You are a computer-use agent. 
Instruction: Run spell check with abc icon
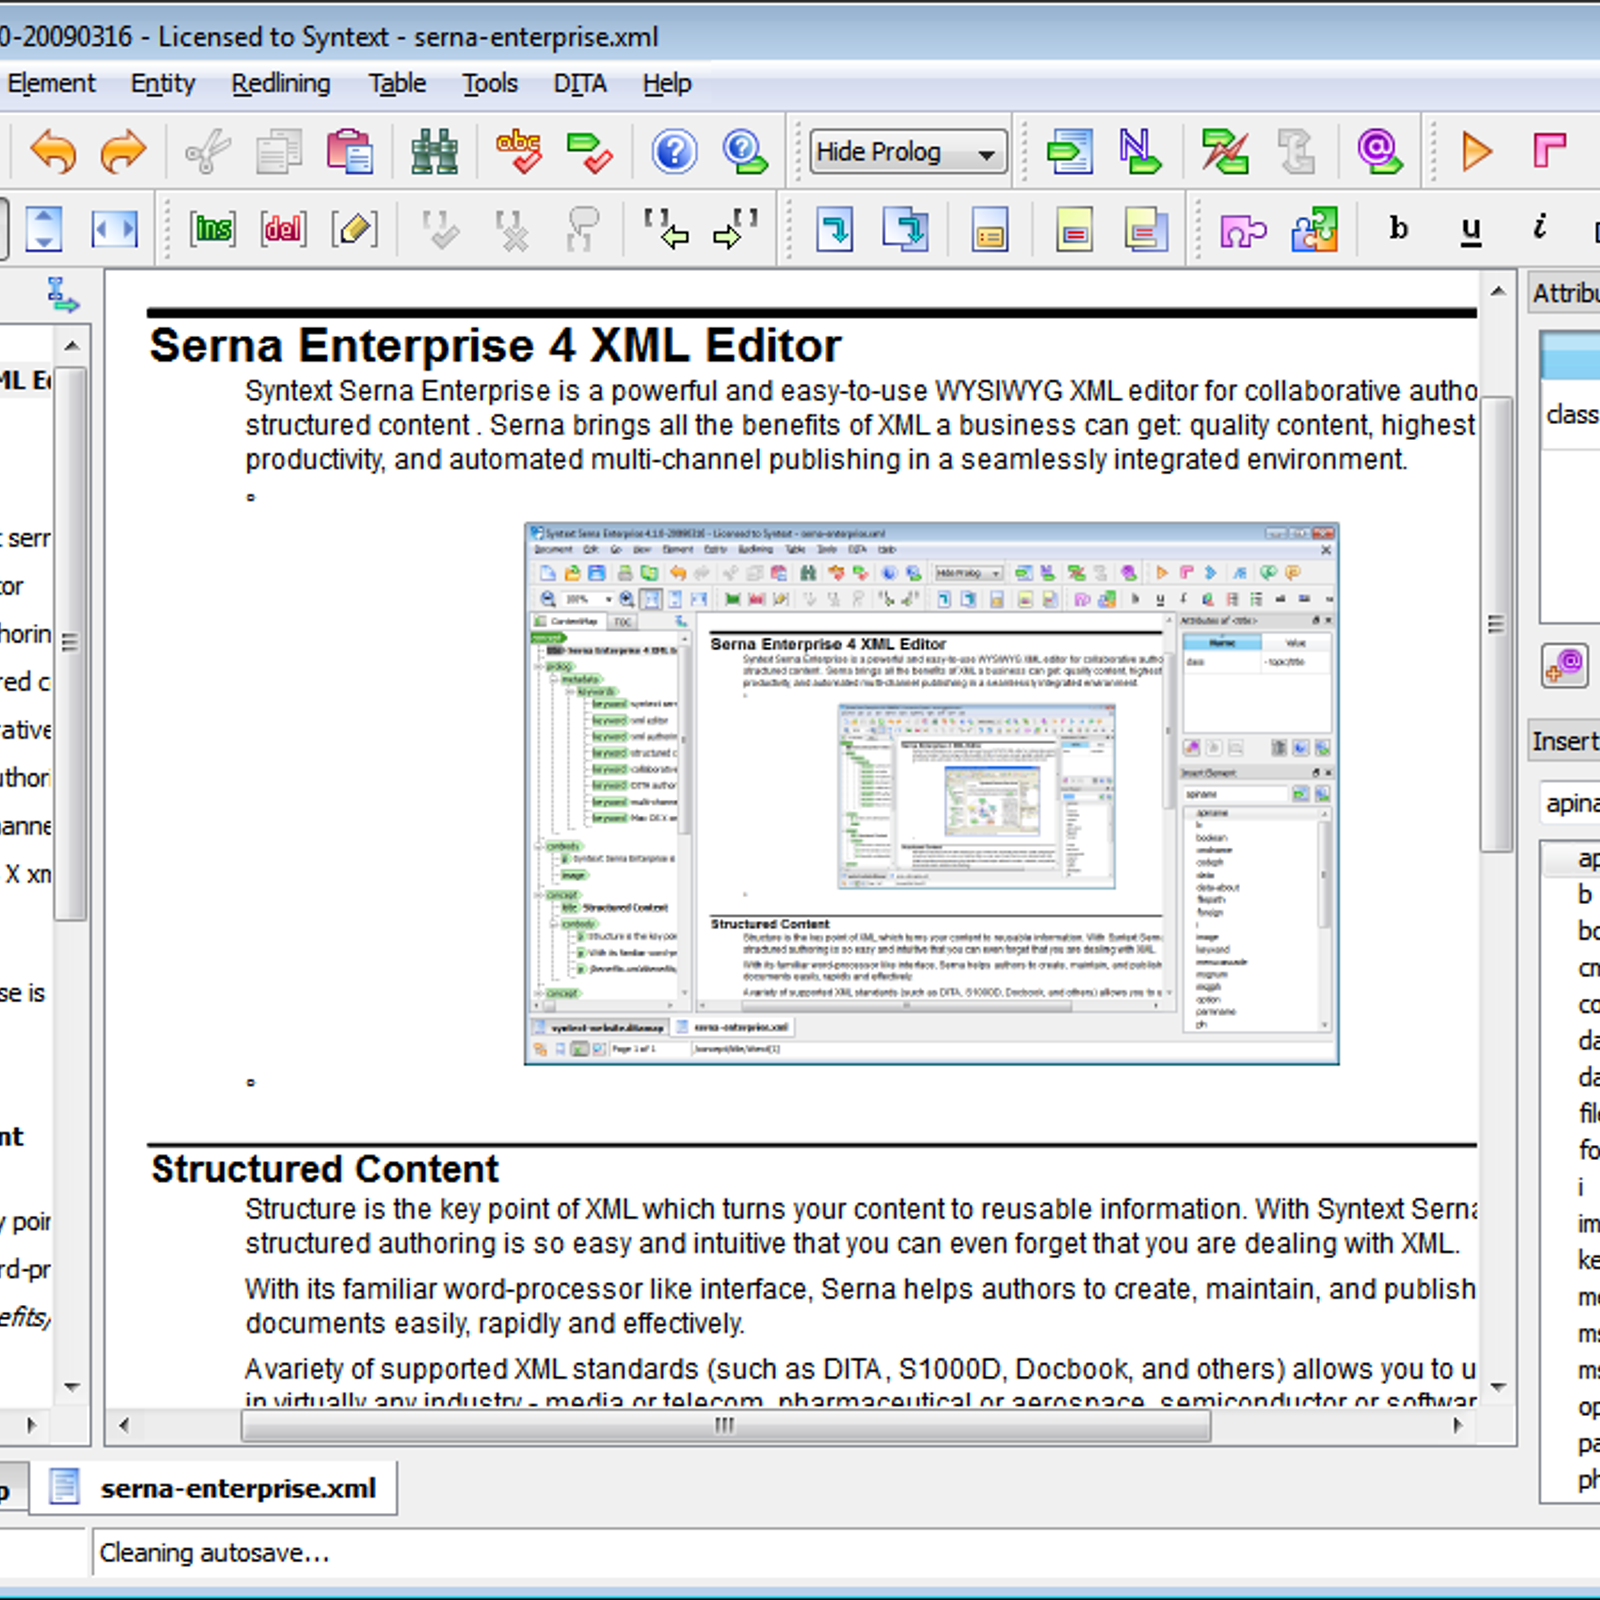[x=519, y=152]
